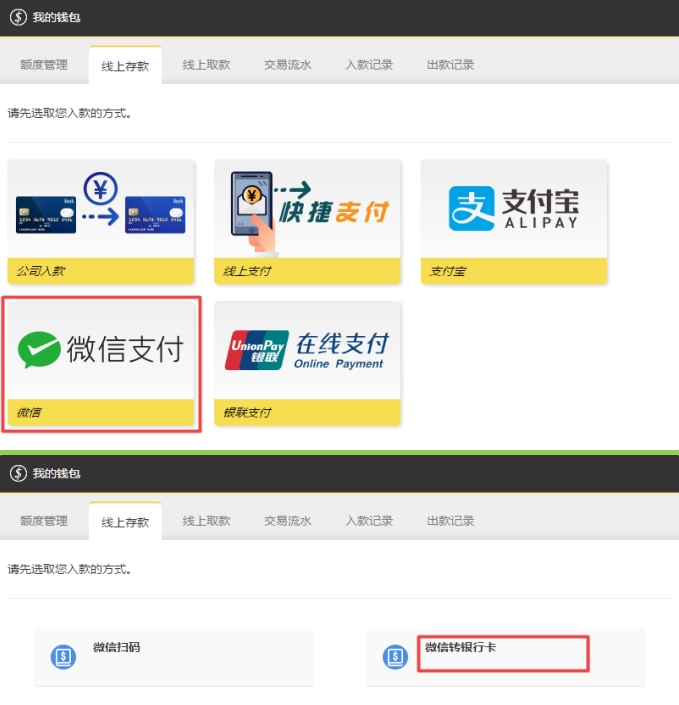This screenshot has width=679, height=705.
Task: Select the UnionPay 银联 online payment logo
Action: pyautogui.click(x=307, y=350)
